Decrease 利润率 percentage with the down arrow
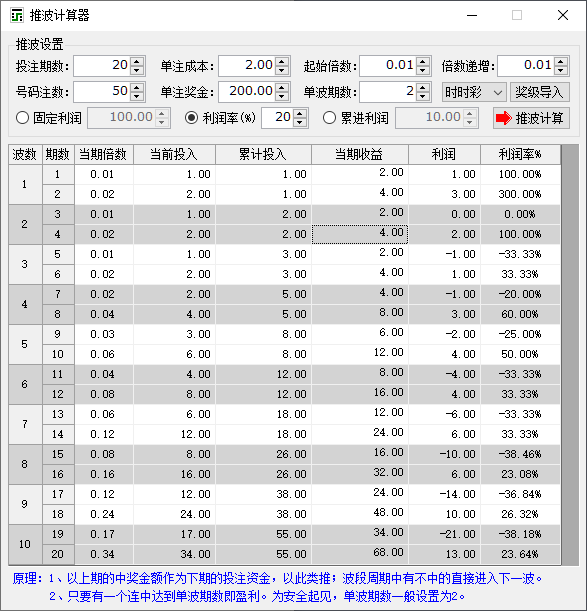Viewport: 587px width, 611px height. click(299, 122)
